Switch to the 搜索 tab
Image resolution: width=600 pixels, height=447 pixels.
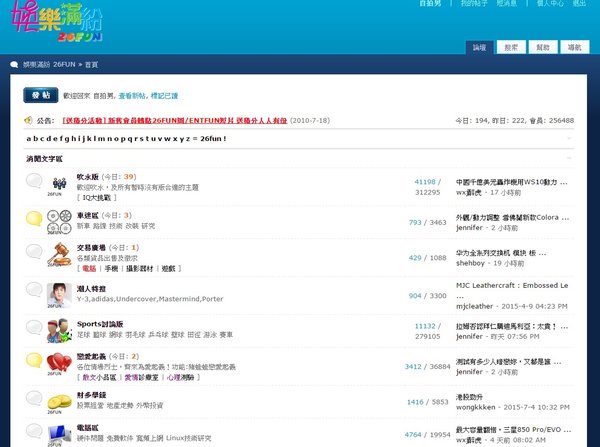pos(511,47)
